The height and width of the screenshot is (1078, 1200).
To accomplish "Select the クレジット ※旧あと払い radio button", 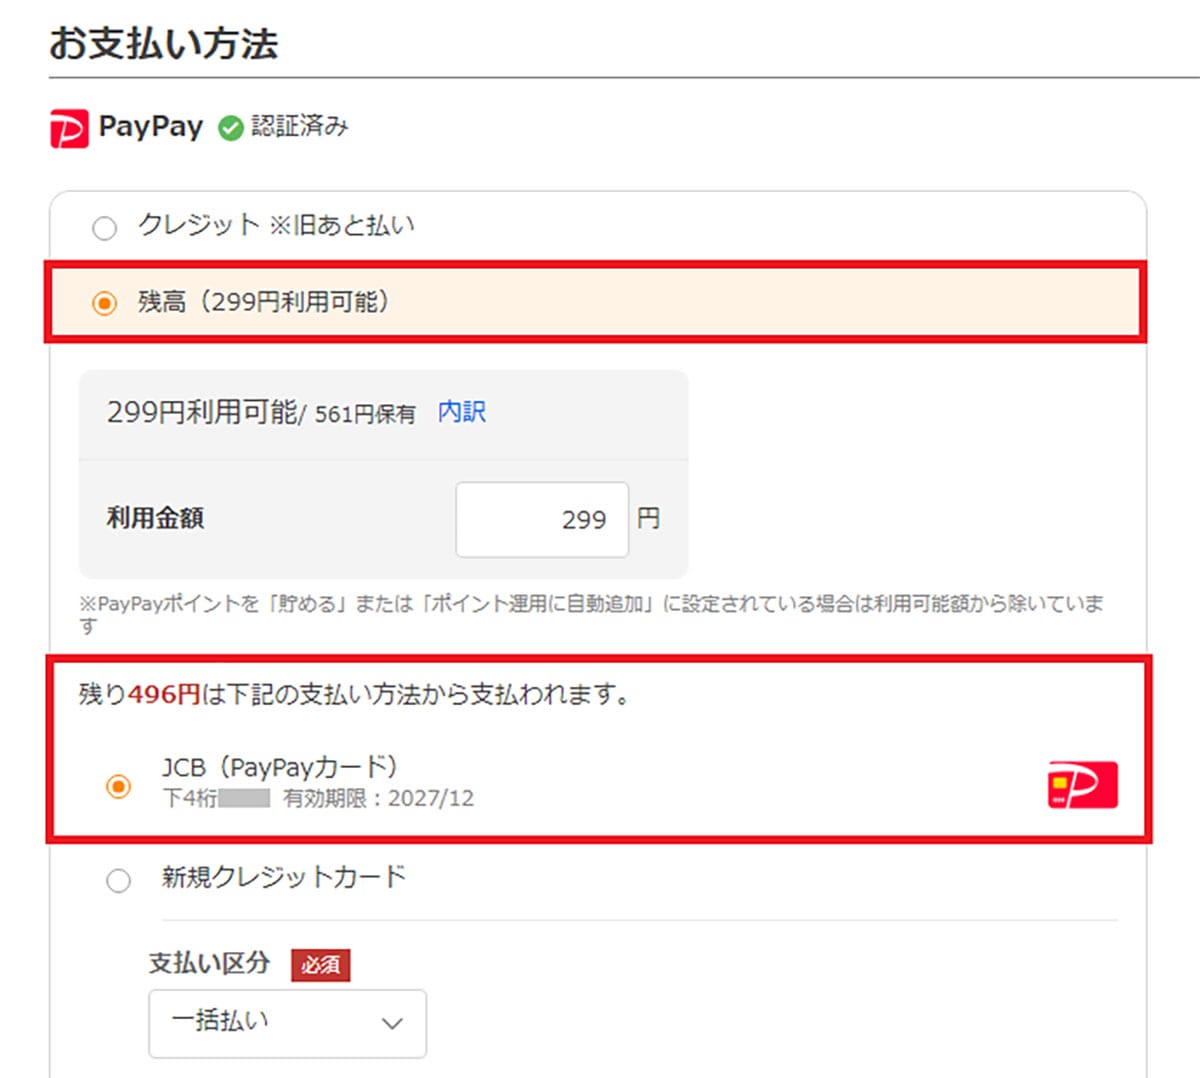I will point(104,228).
